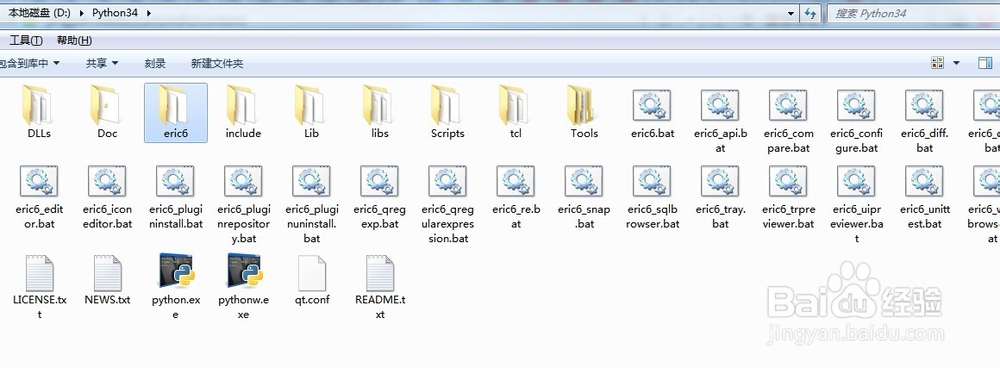Select the LICENSE.txt file

point(39,287)
